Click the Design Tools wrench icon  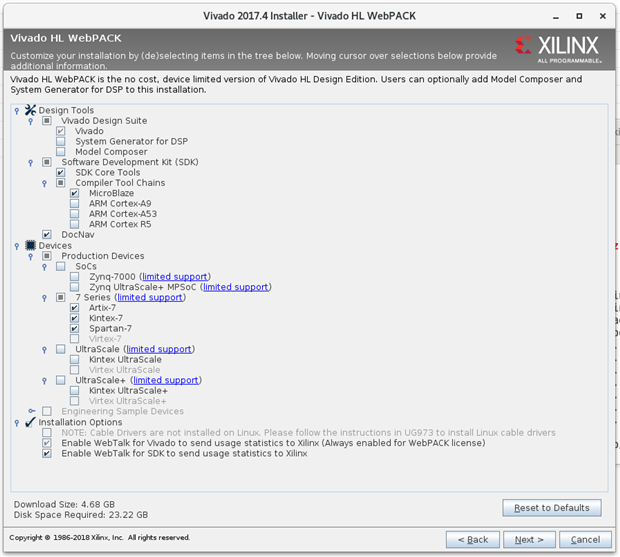pos(30,110)
